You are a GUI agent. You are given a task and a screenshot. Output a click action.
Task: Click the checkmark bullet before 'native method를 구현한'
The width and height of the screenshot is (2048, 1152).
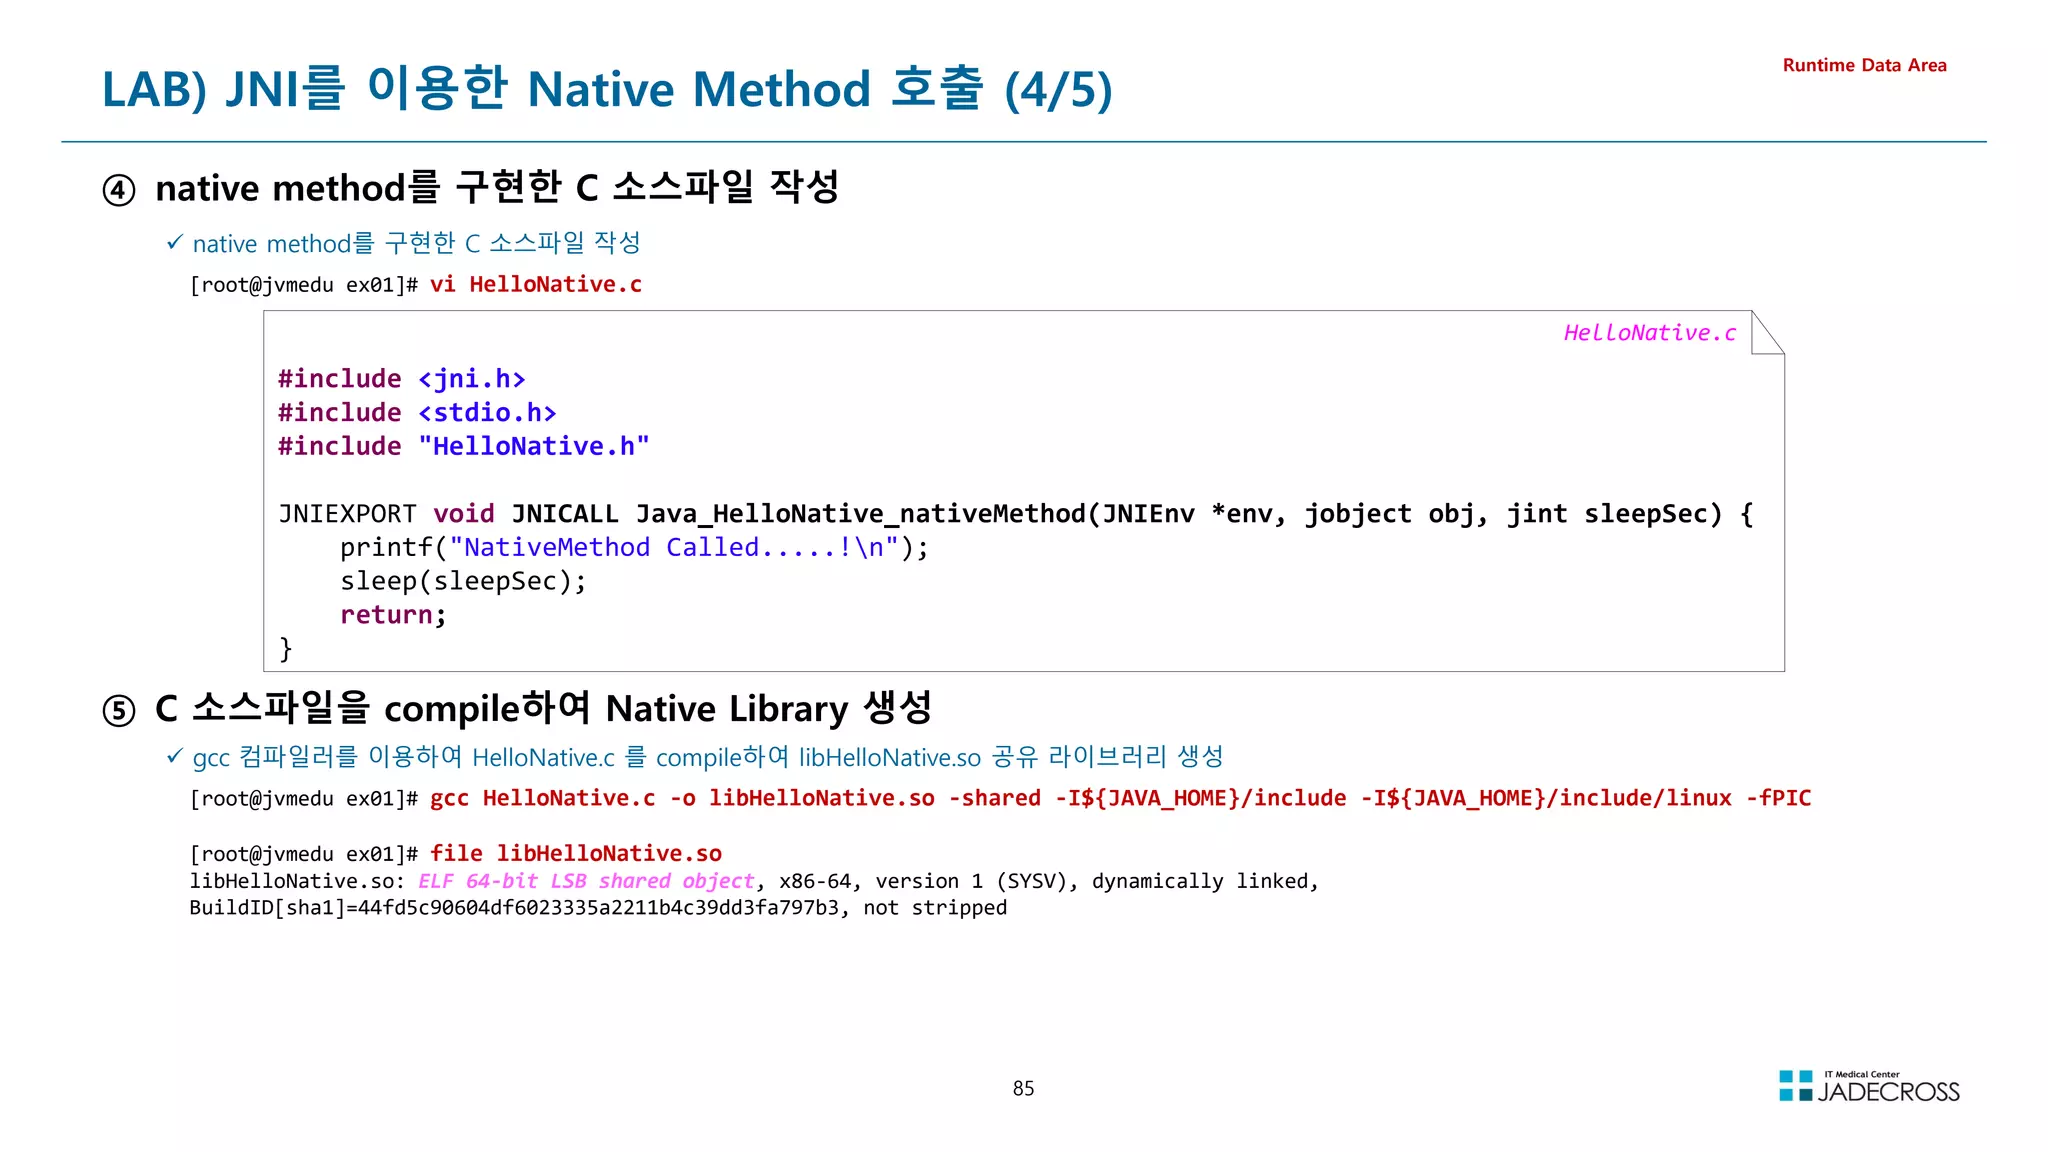coord(175,242)
